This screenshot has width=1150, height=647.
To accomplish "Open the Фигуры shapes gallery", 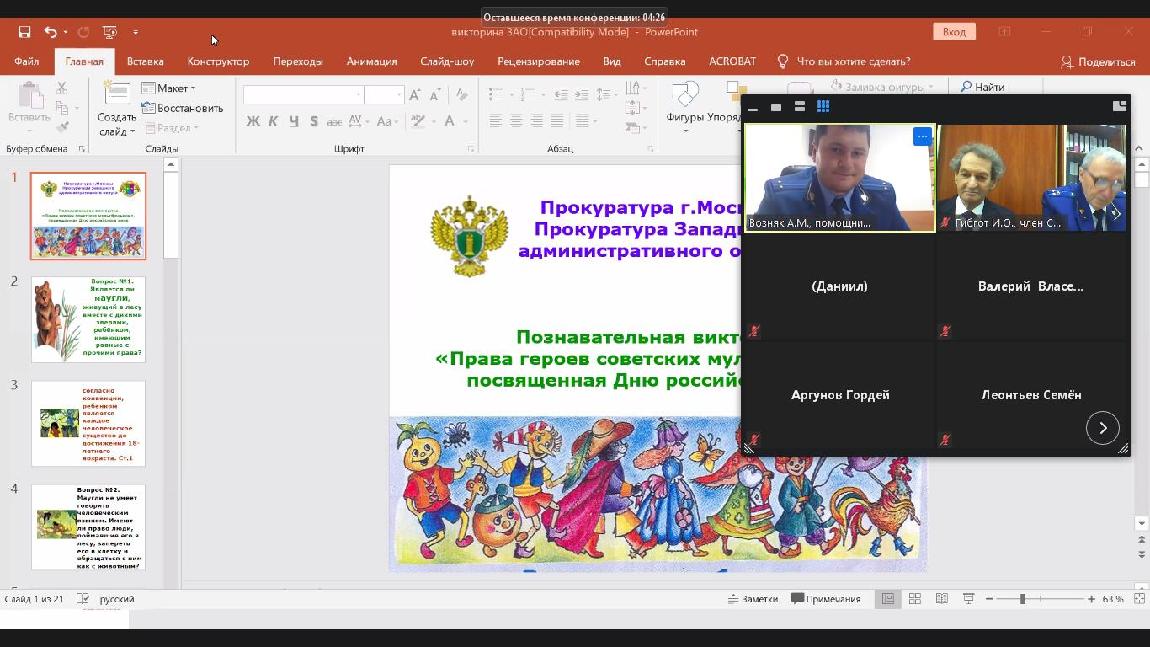I will 684,104.
